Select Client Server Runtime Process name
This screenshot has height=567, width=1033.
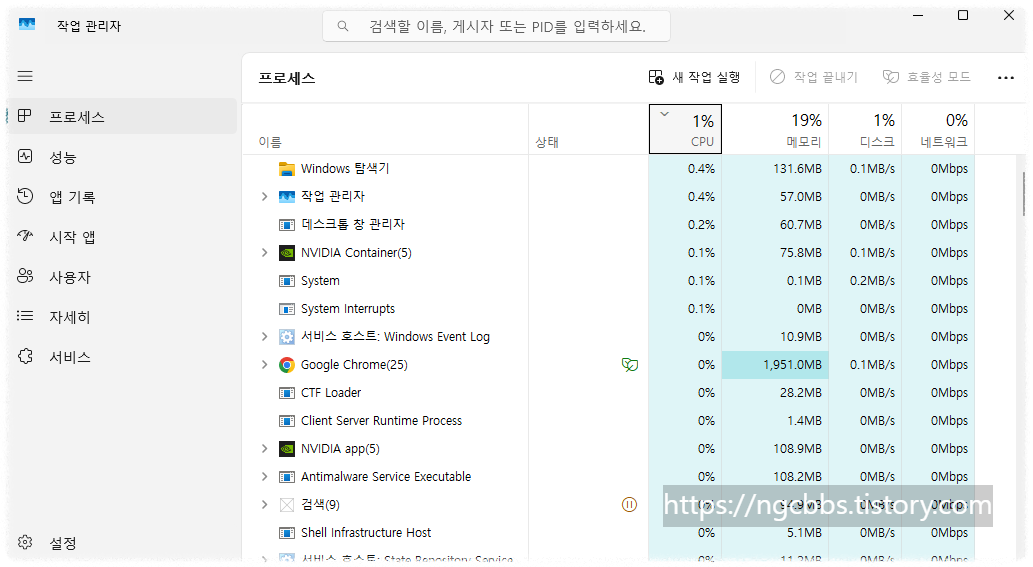click(381, 420)
